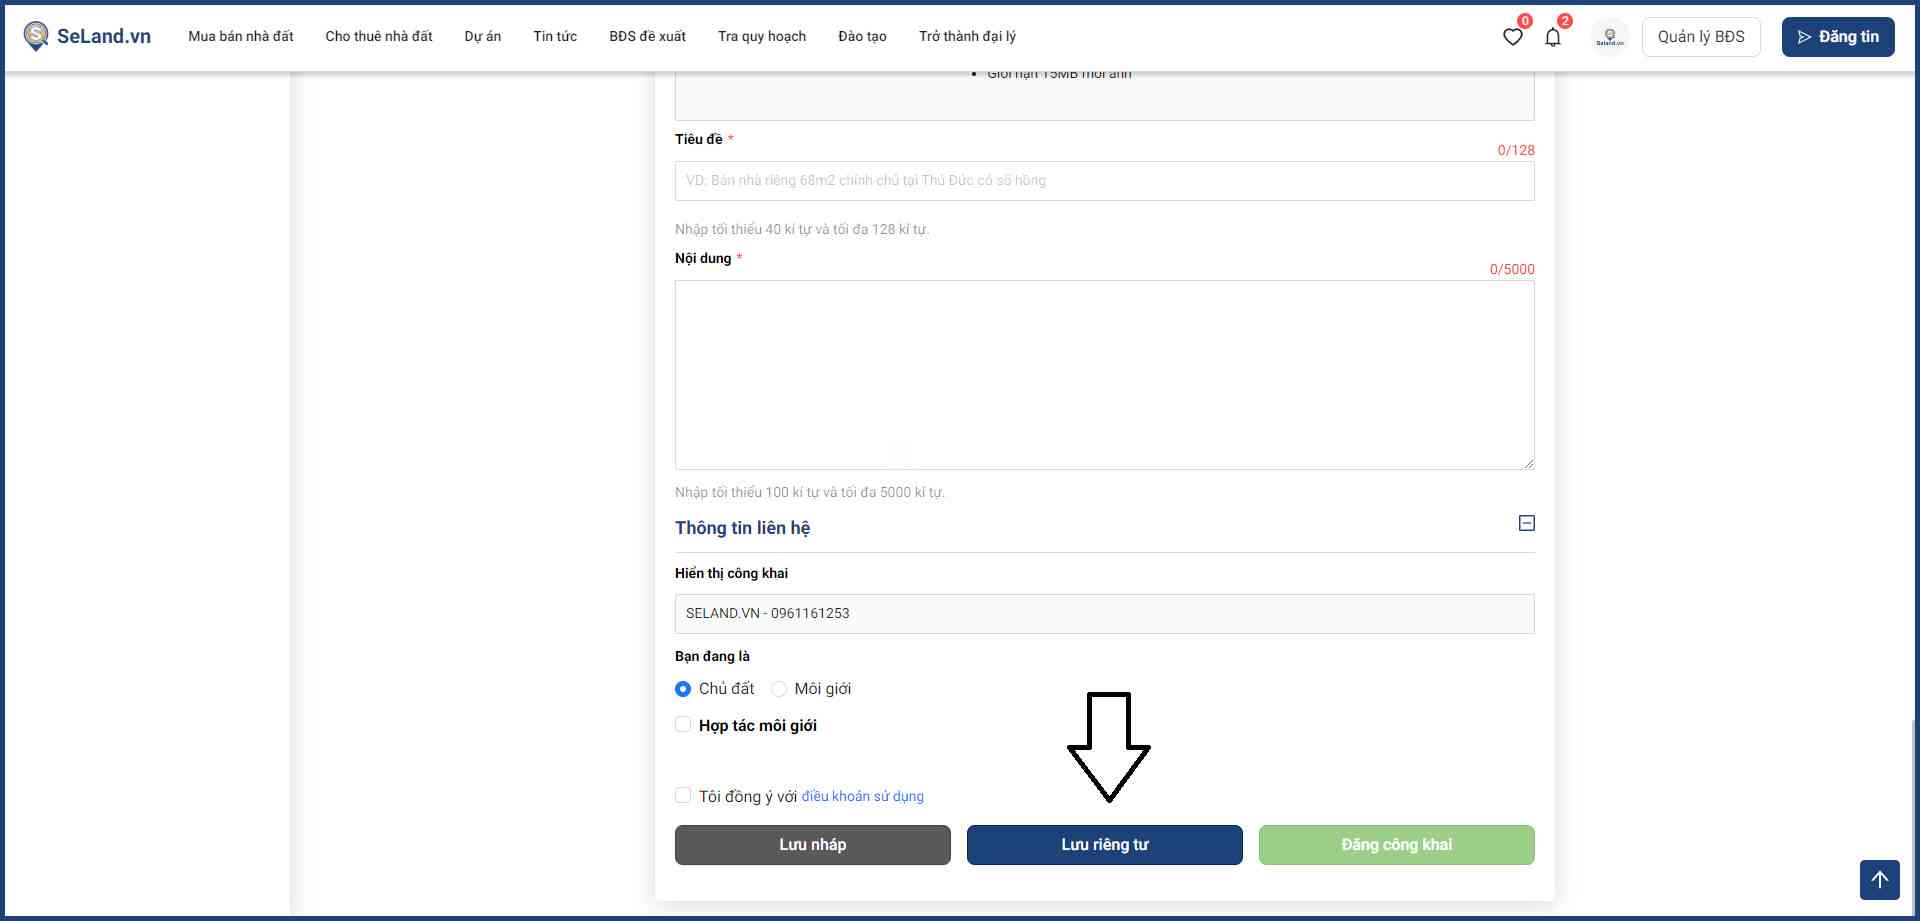This screenshot has width=1920, height=921.
Task: Select the Môi giới radio option
Action: point(779,689)
